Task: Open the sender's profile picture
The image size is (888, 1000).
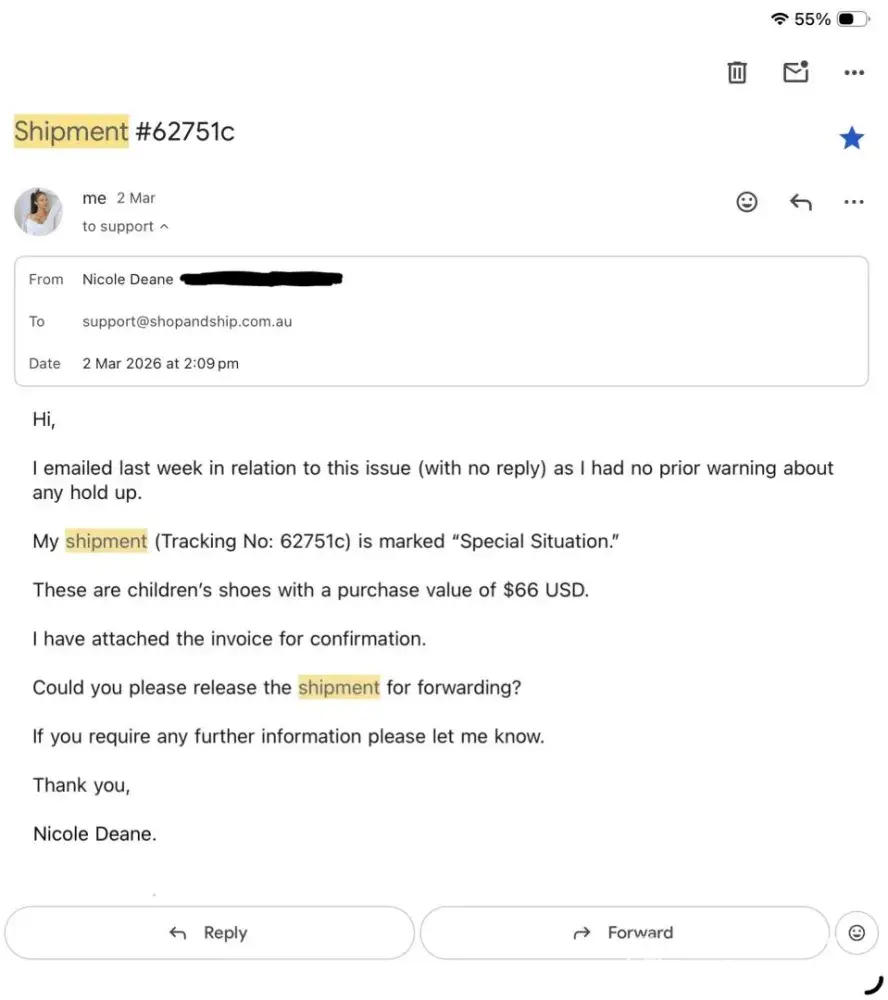Action: click(39, 212)
